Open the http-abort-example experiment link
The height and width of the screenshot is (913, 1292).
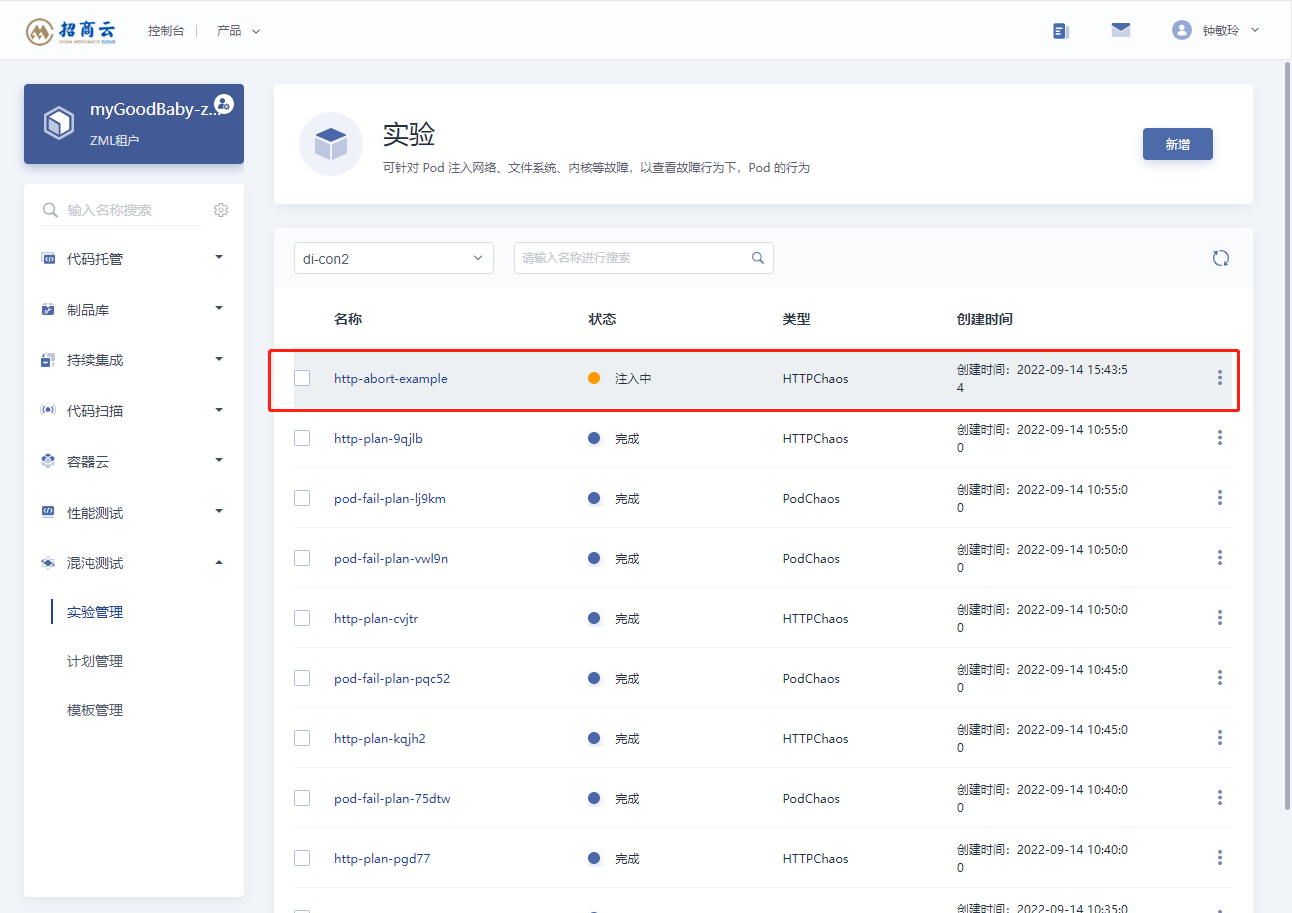(x=391, y=379)
